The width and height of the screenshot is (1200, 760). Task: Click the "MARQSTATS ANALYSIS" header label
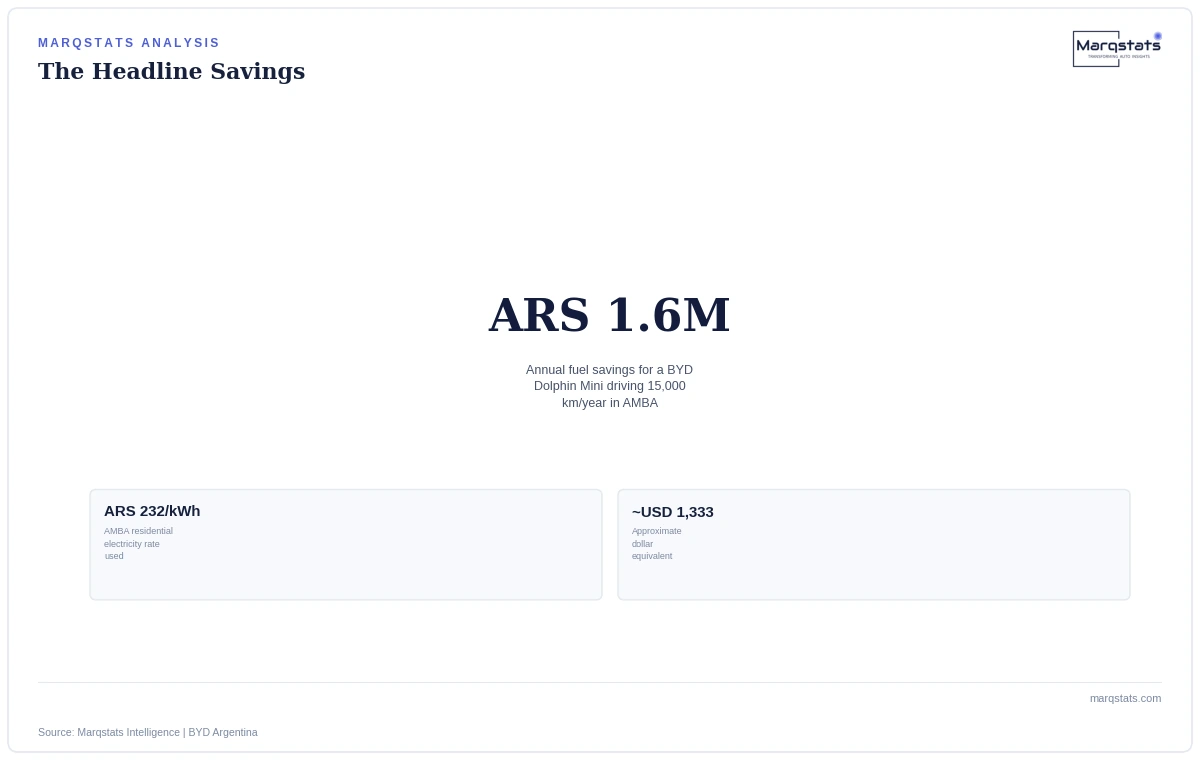coord(129,43)
